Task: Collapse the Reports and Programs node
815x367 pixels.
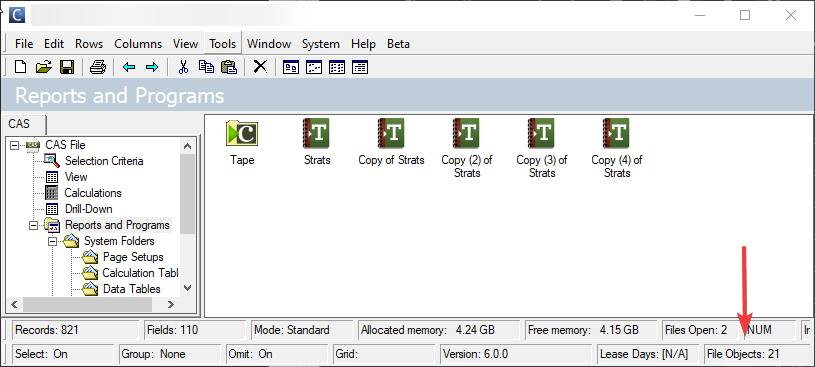Action: [33, 225]
